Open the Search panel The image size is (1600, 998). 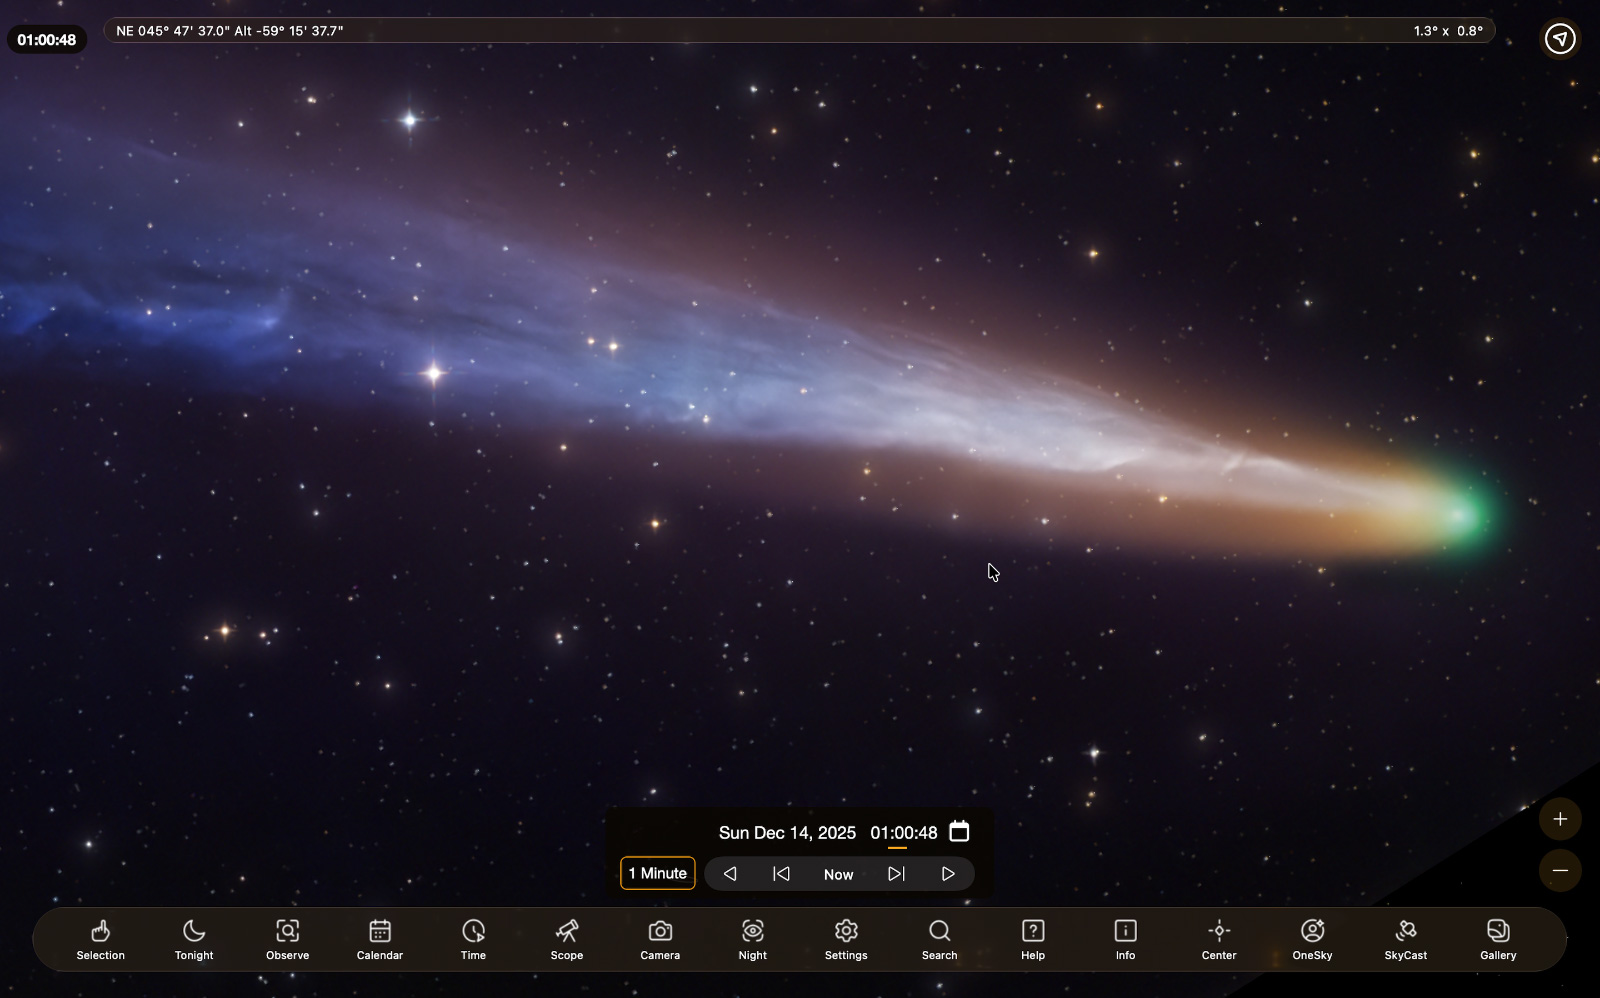tap(939, 940)
